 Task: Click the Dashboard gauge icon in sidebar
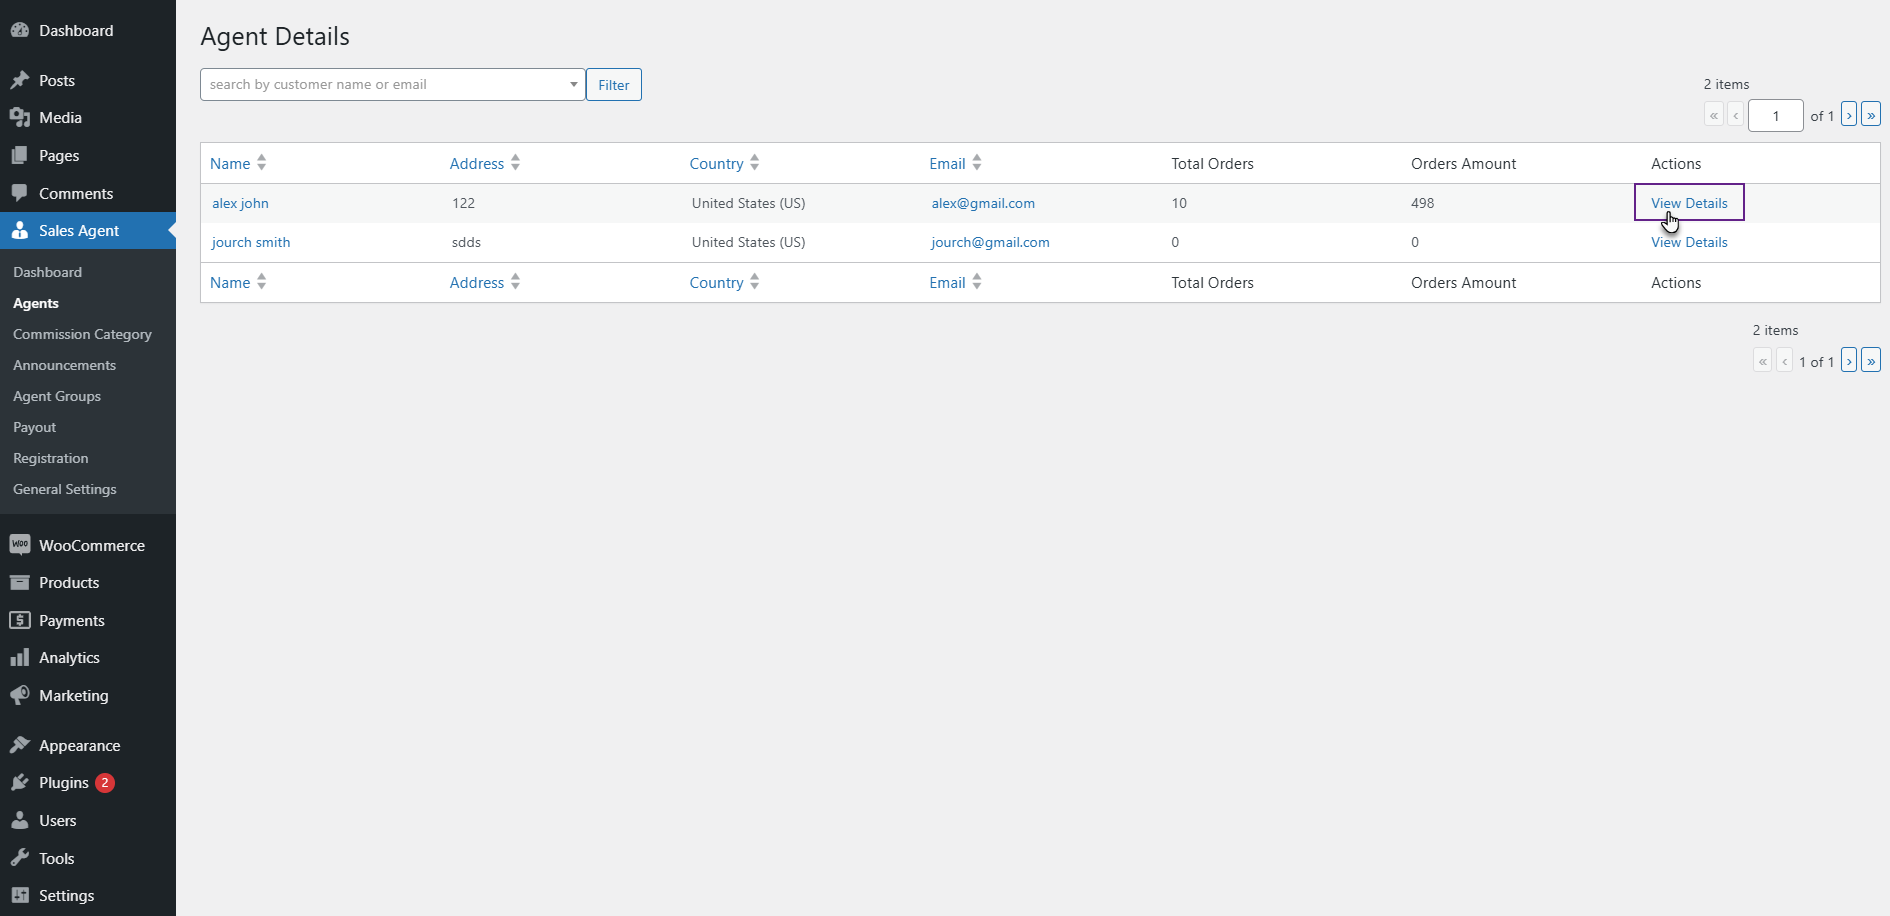click(x=20, y=31)
